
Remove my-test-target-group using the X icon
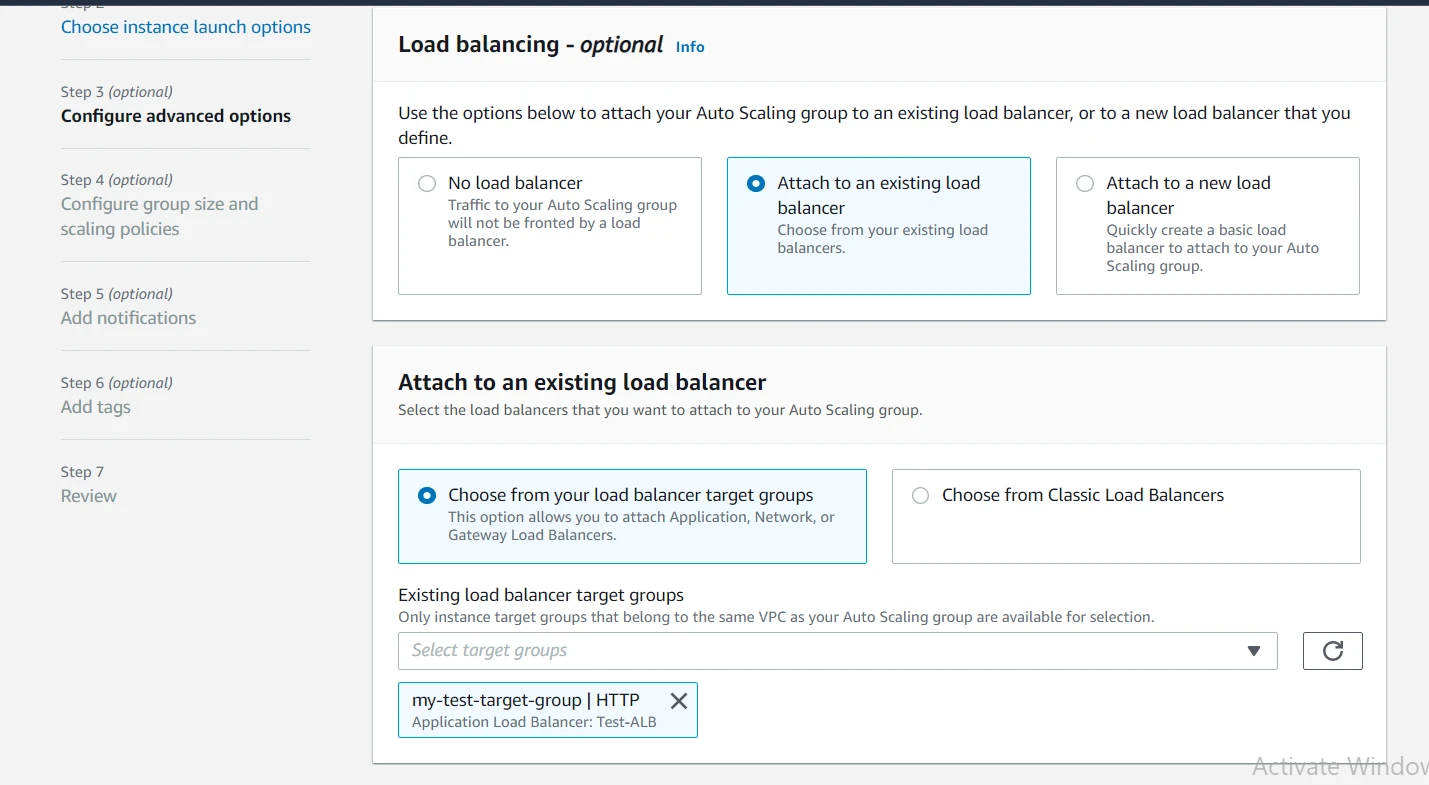[x=678, y=700]
